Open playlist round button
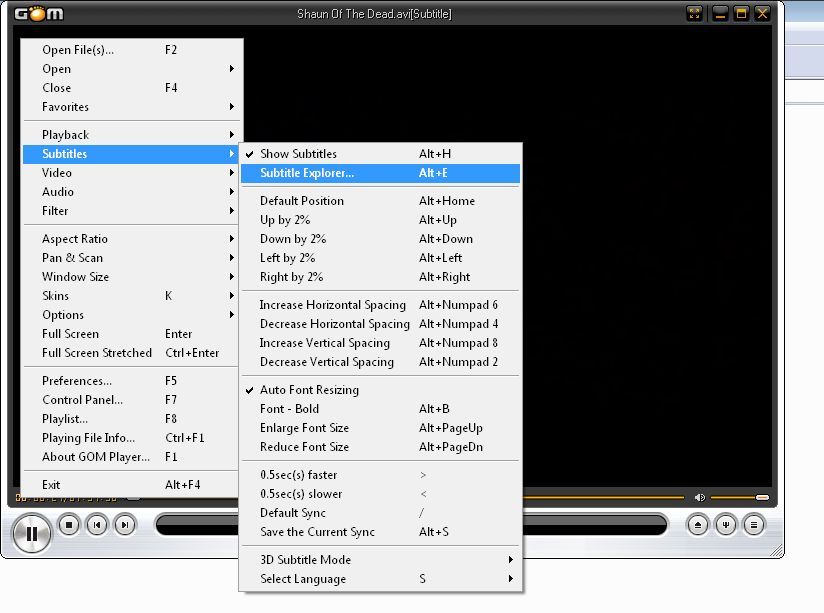Viewport: 824px width, 613px height. coord(754,525)
